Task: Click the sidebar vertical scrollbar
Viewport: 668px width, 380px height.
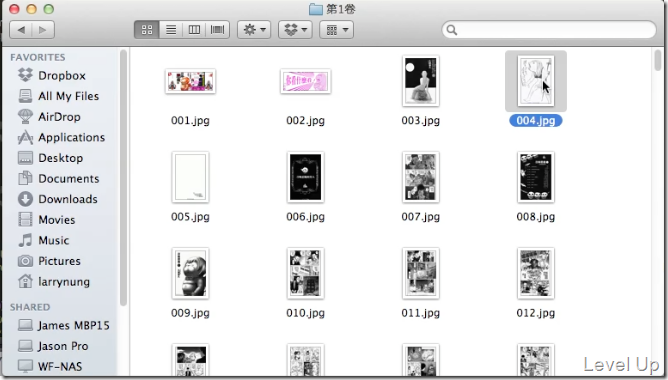Action: (123, 178)
